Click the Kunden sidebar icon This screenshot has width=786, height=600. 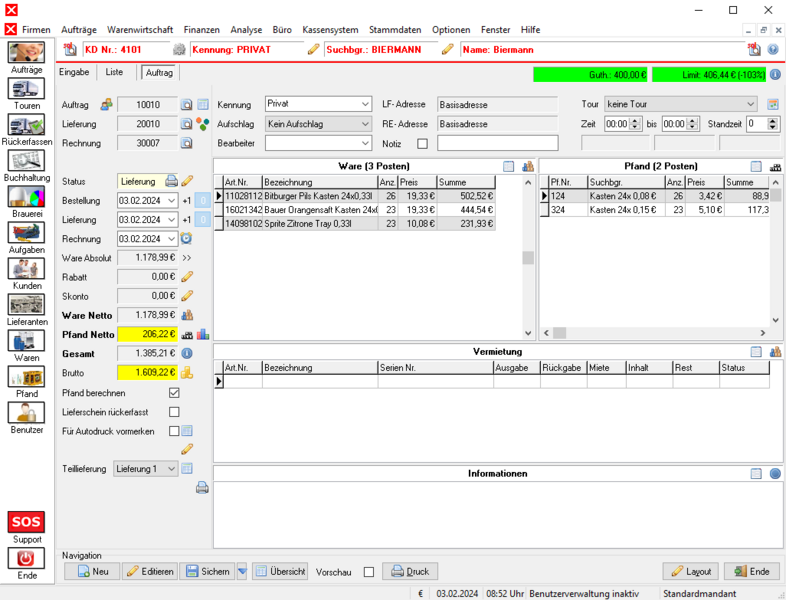[27, 268]
